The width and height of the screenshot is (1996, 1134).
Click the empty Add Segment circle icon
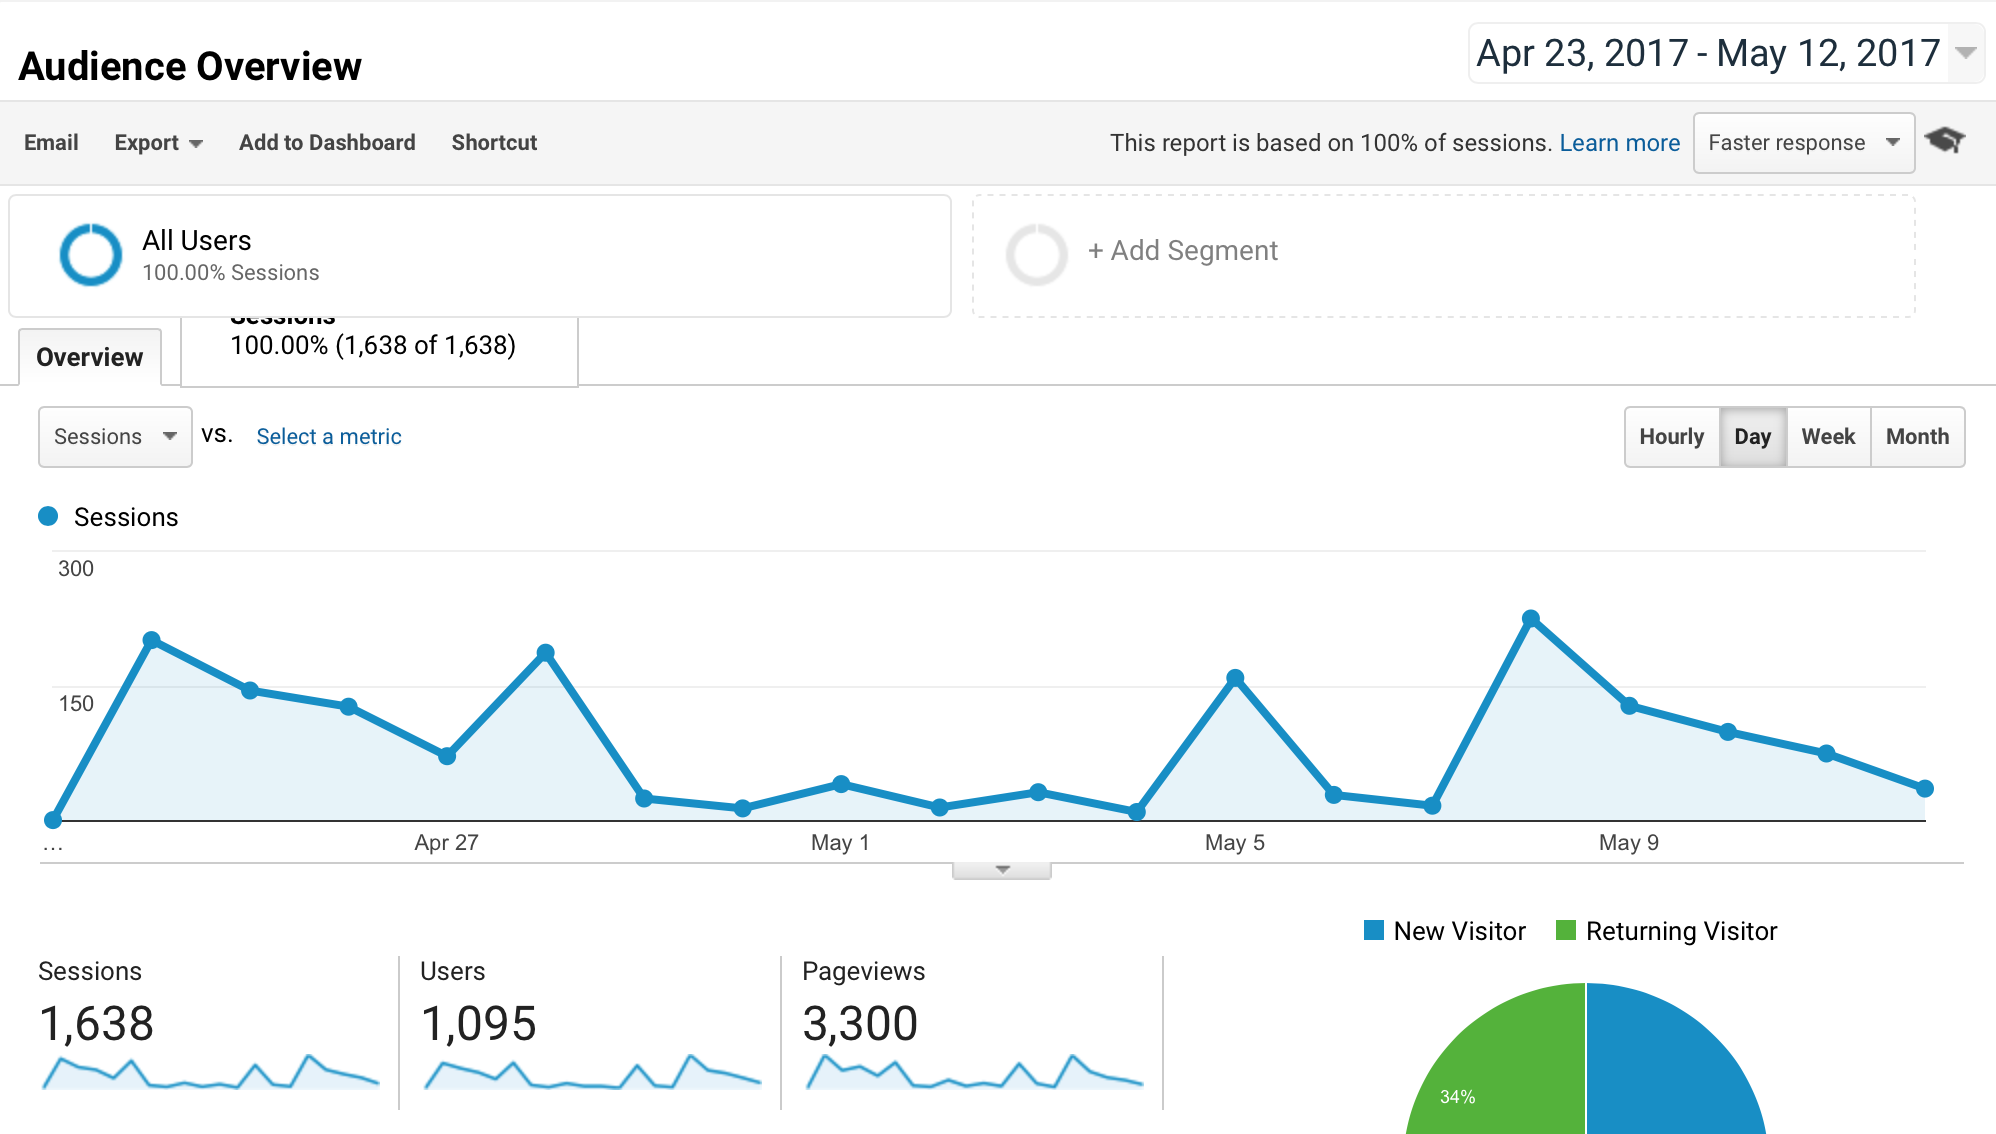coord(1036,255)
